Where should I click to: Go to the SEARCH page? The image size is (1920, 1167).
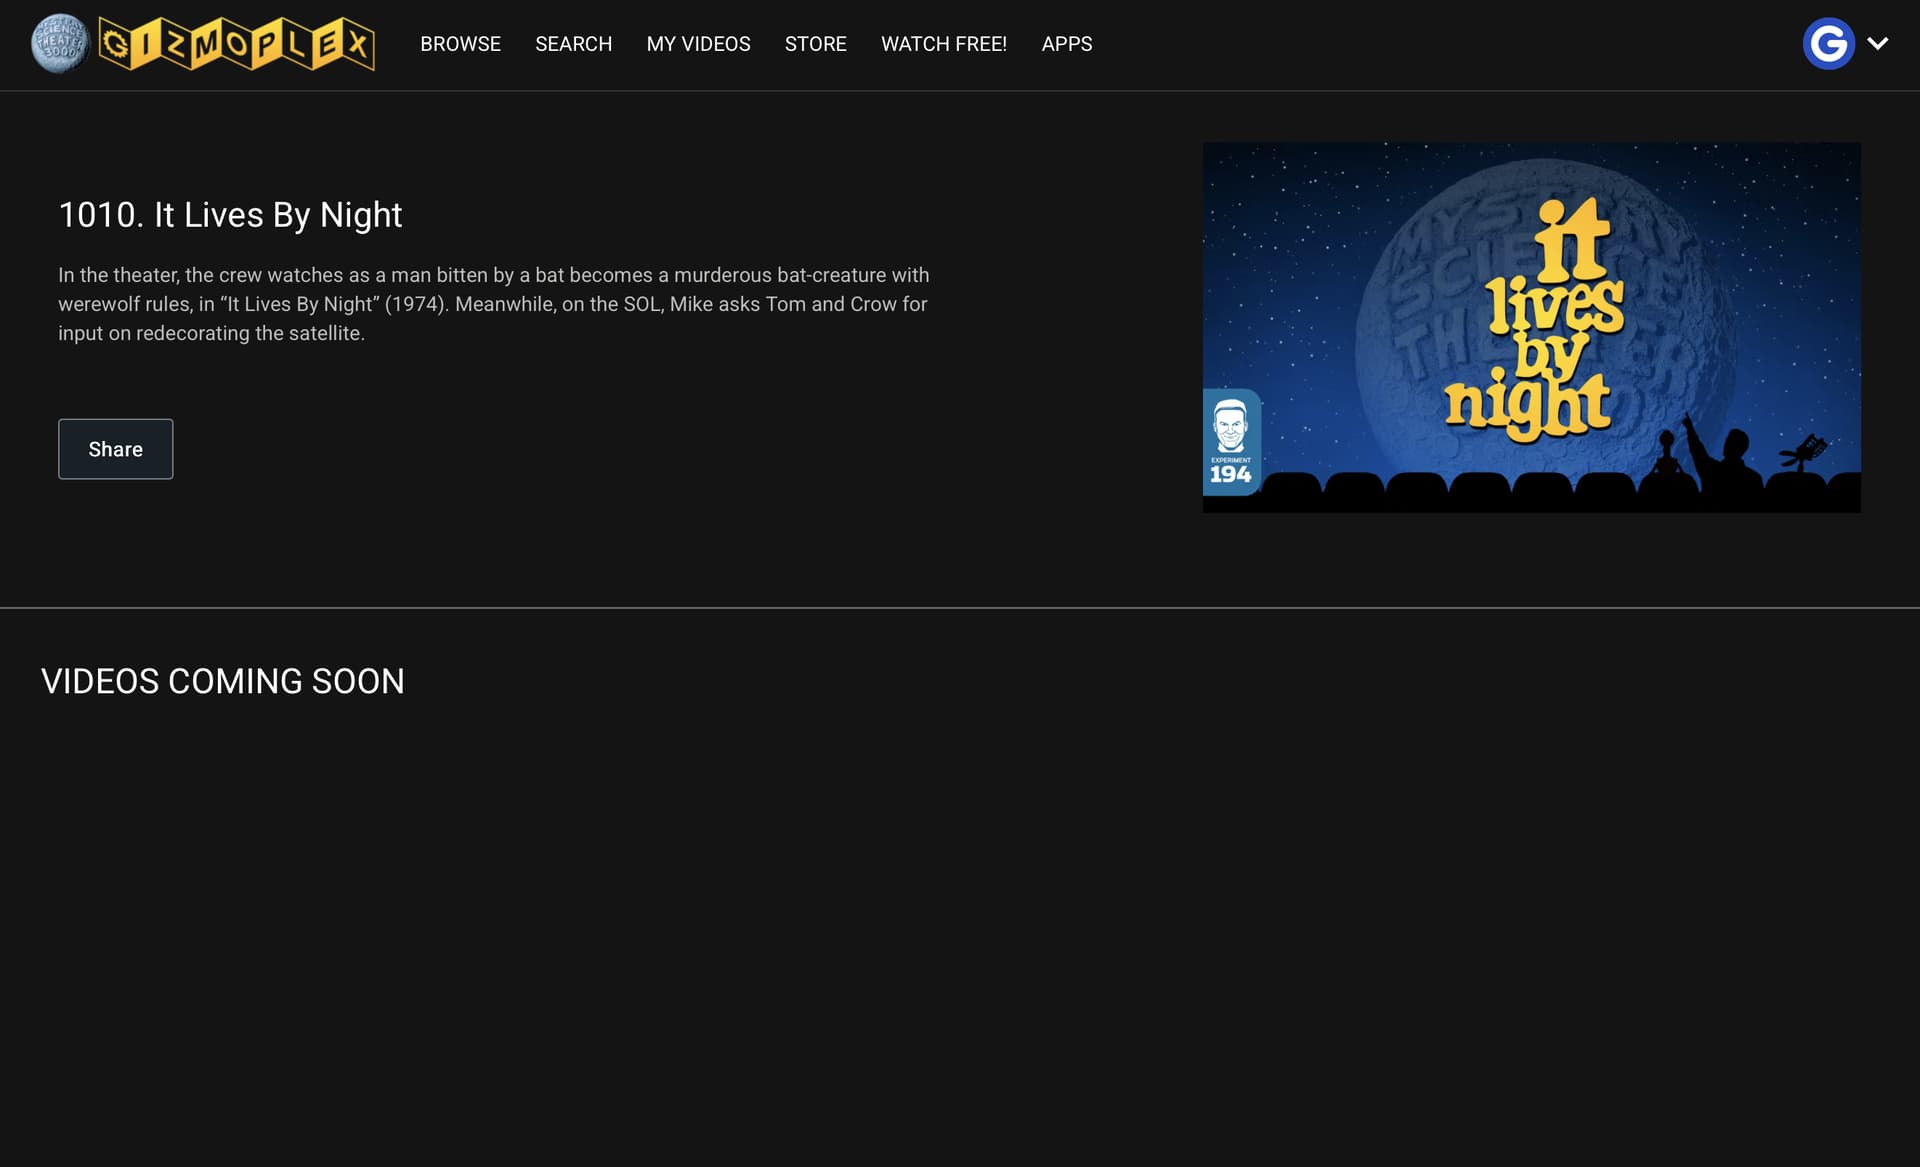(573, 44)
